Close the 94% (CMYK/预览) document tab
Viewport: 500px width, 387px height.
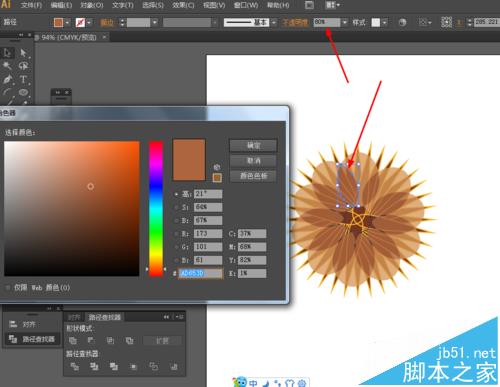click(x=104, y=37)
